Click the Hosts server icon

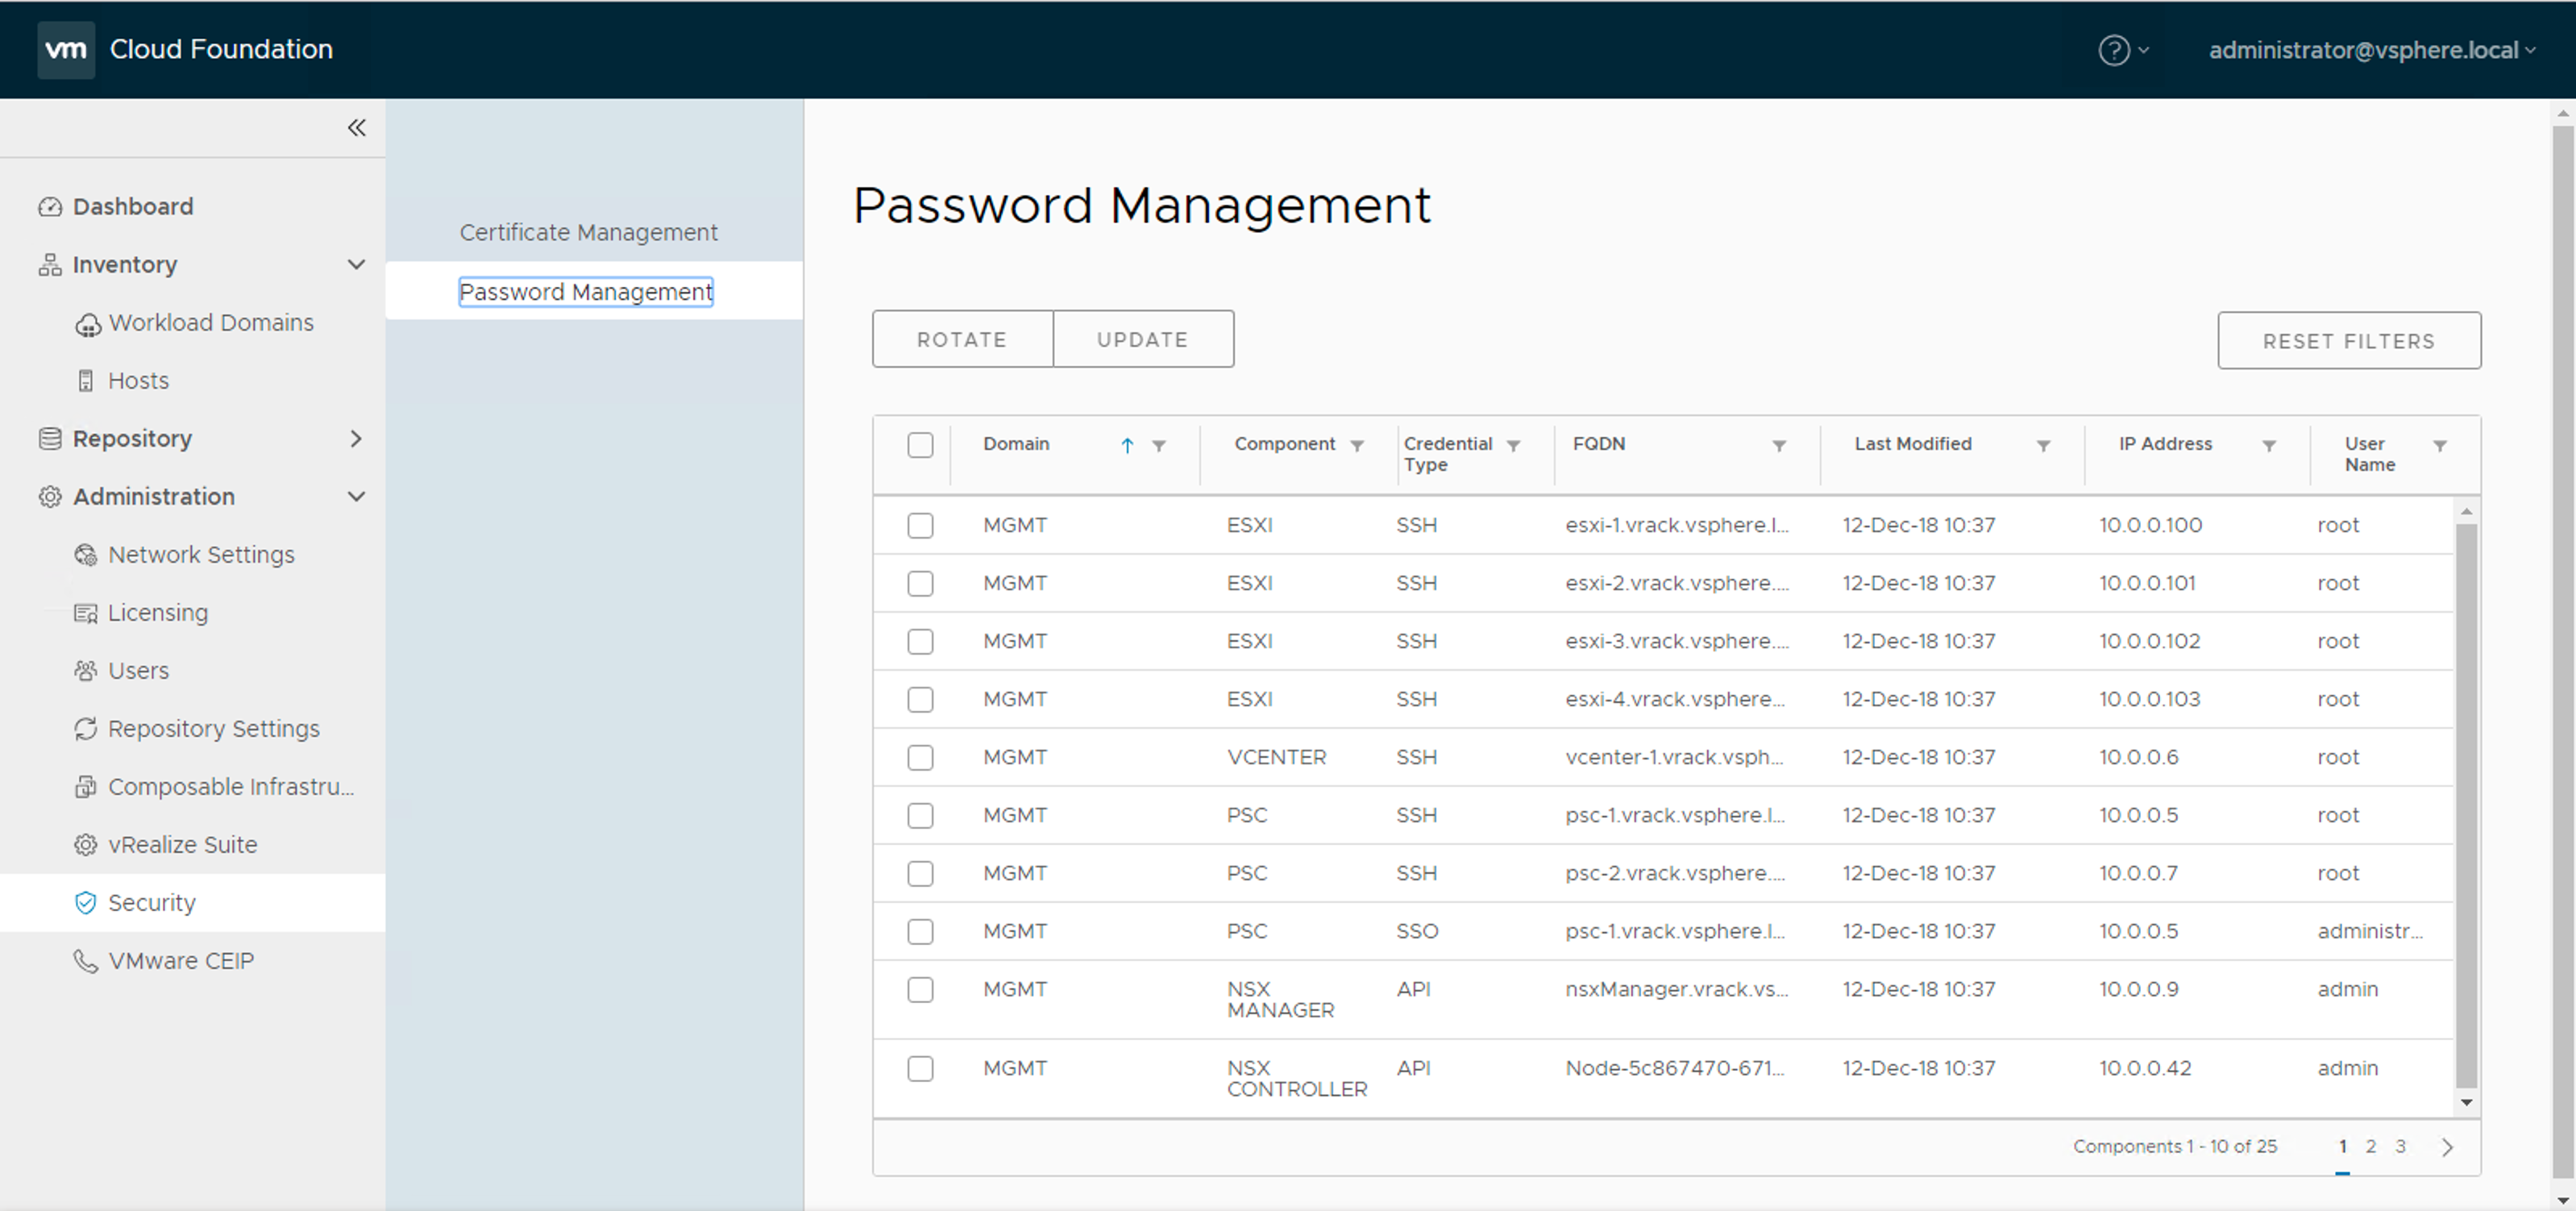tap(86, 381)
